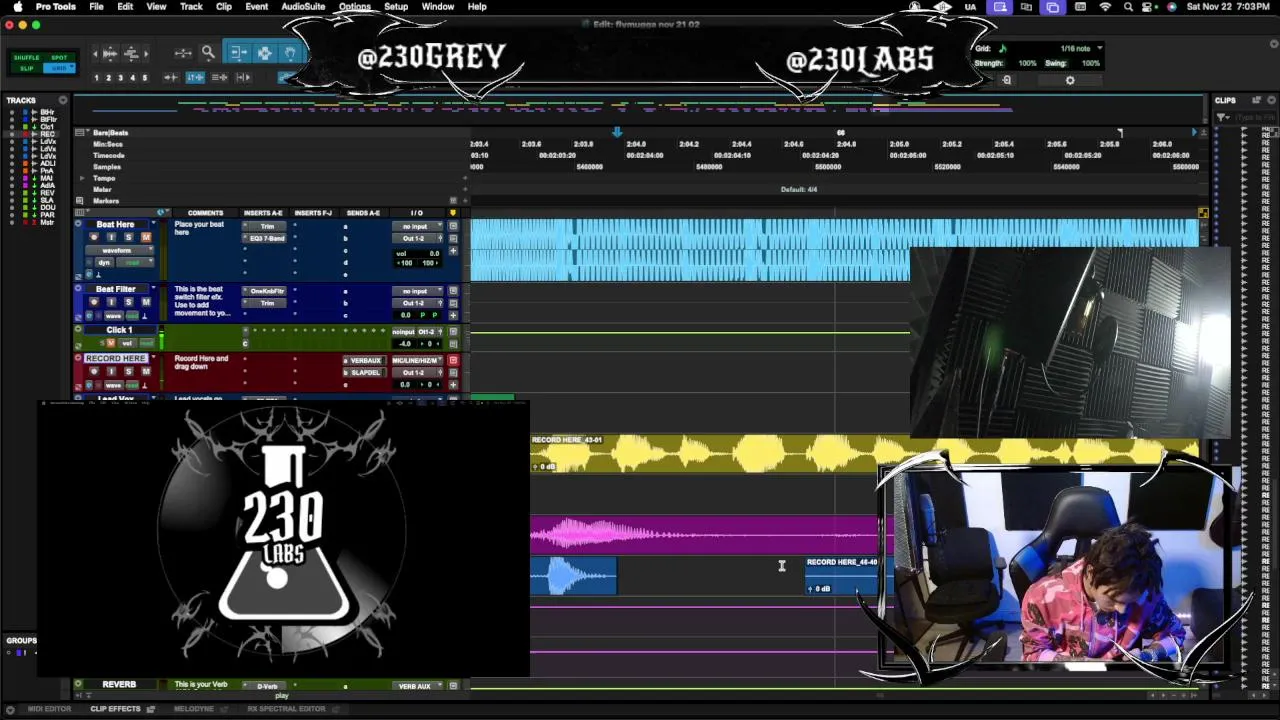This screenshot has height=720, width=1280.
Task: Mute the Beat Here track
Action: pos(146,237)
